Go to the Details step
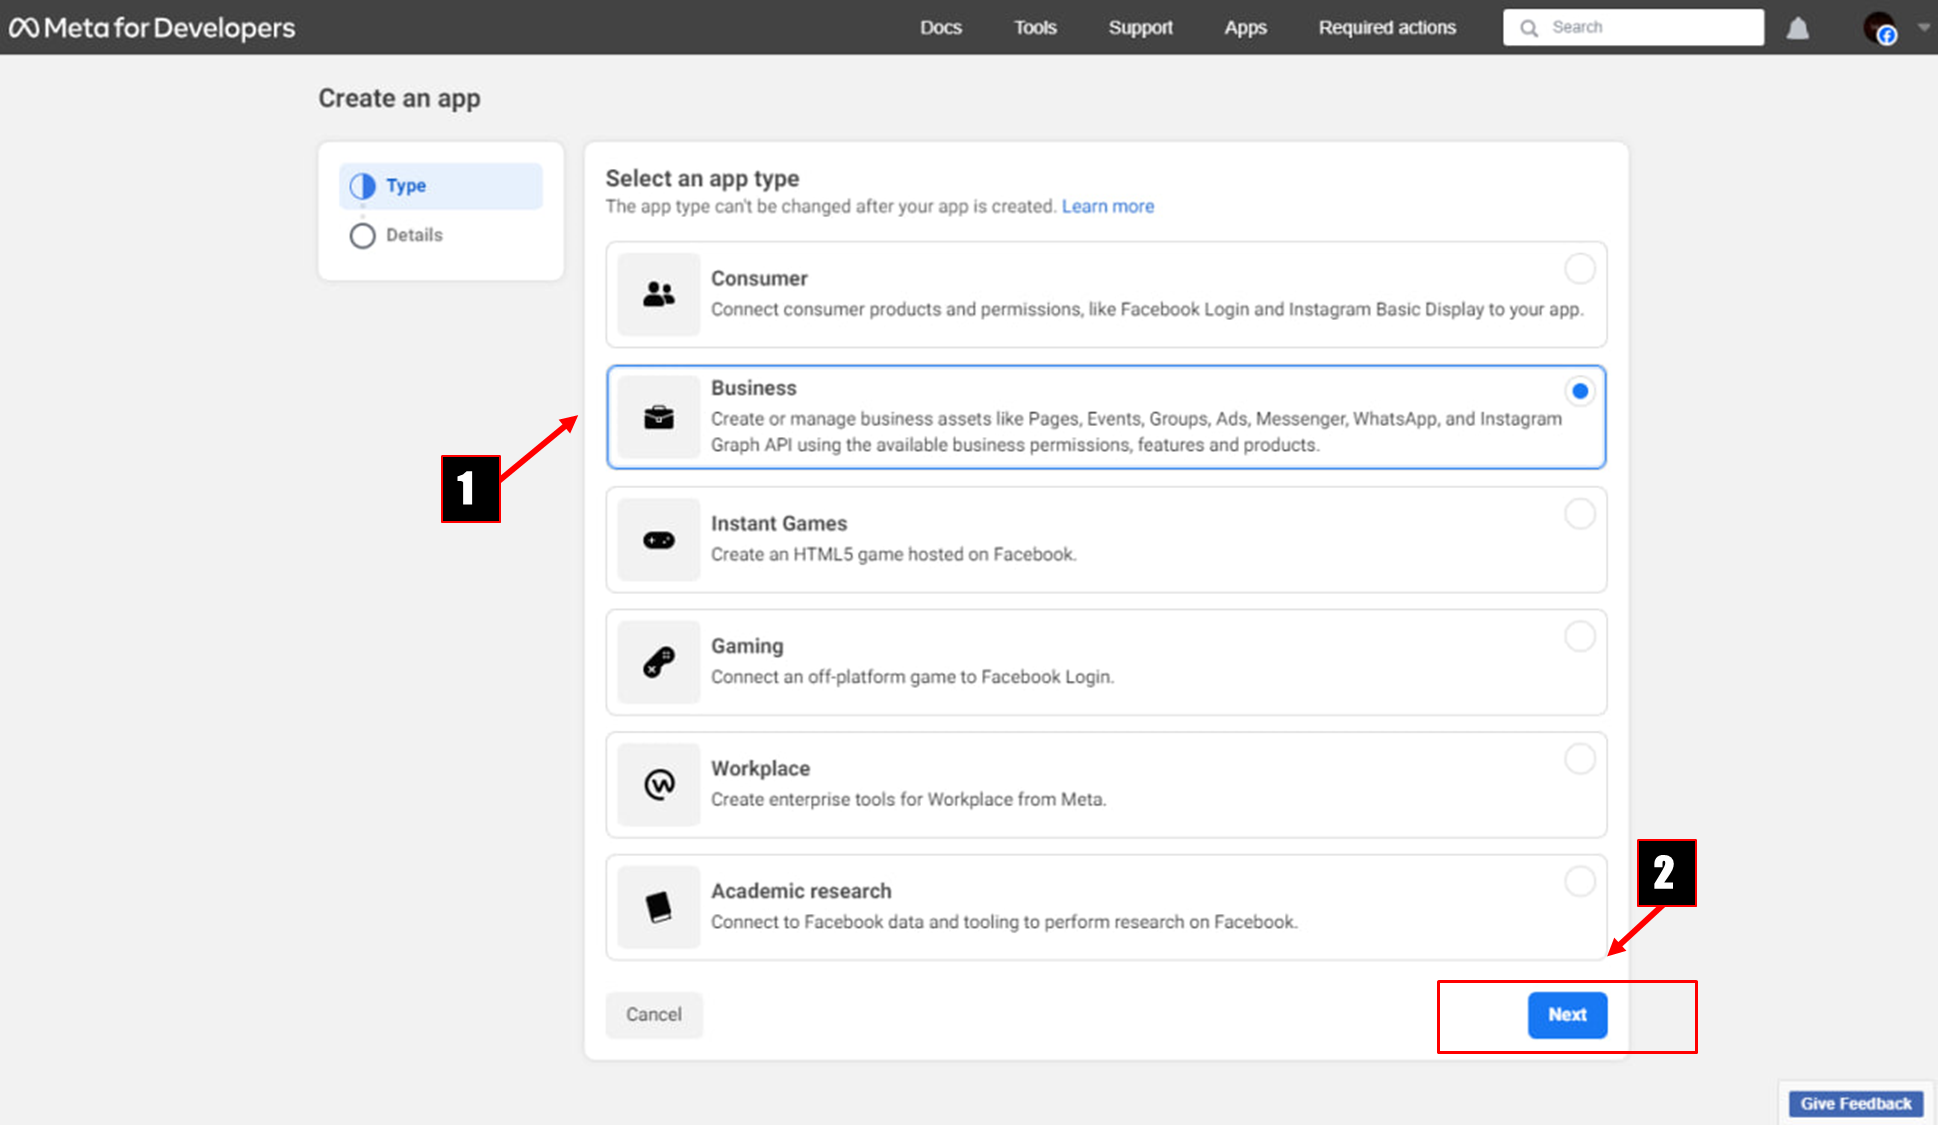The width and height of the screenshot is (1938, 1125). point(413,235)
